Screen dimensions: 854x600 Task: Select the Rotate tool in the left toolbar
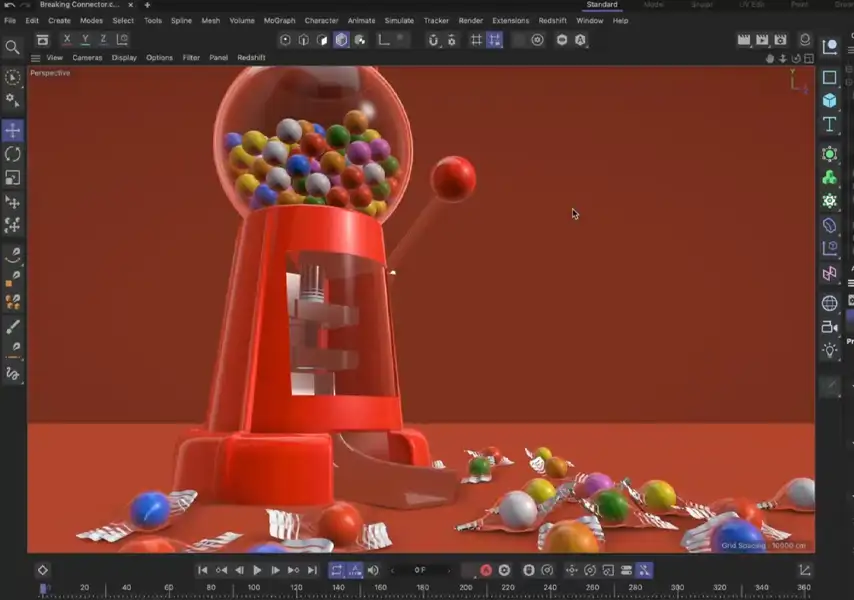(x=14, y=154)
